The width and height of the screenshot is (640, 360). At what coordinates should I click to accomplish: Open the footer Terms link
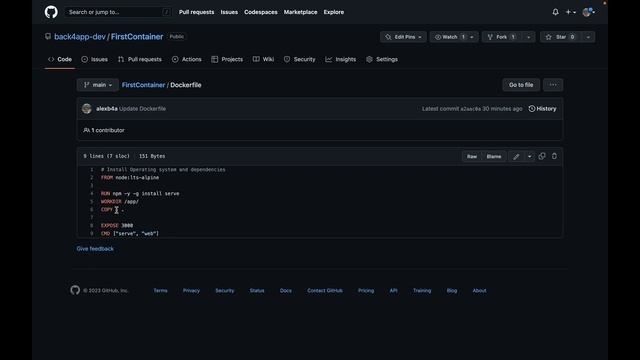160,291
